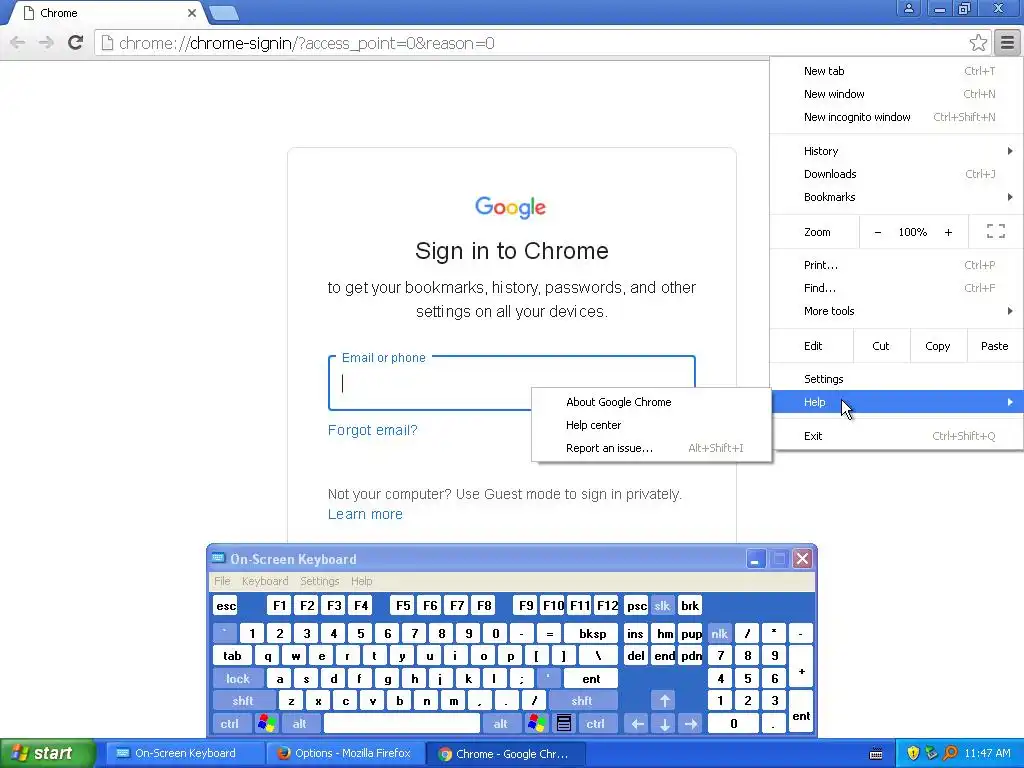This screenshot has height=768, width=1024.
Task: Click the Chrome hamburger menu icon
Action: 1007,43
